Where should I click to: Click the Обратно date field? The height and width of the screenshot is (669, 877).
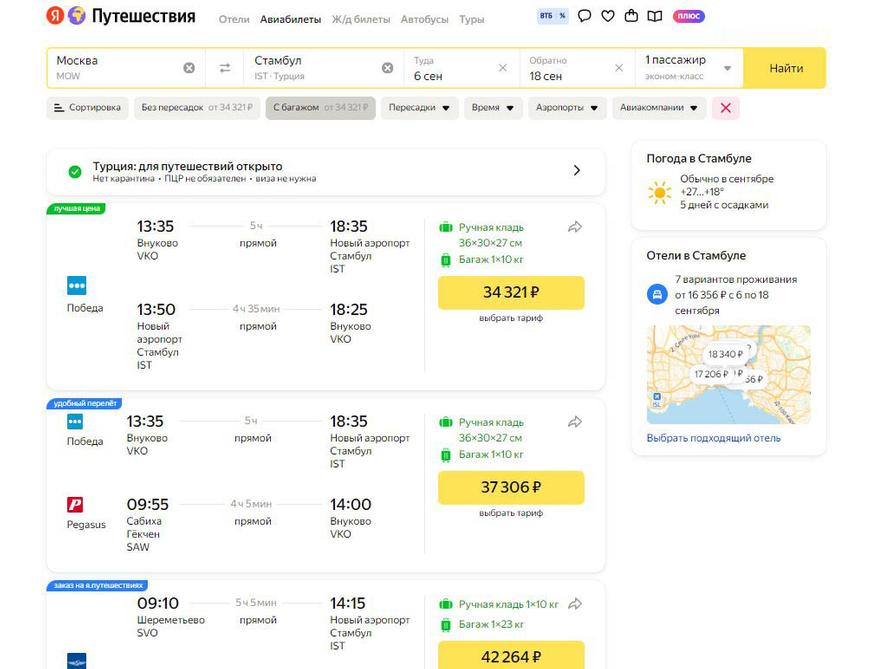click(x=578, y=68)
